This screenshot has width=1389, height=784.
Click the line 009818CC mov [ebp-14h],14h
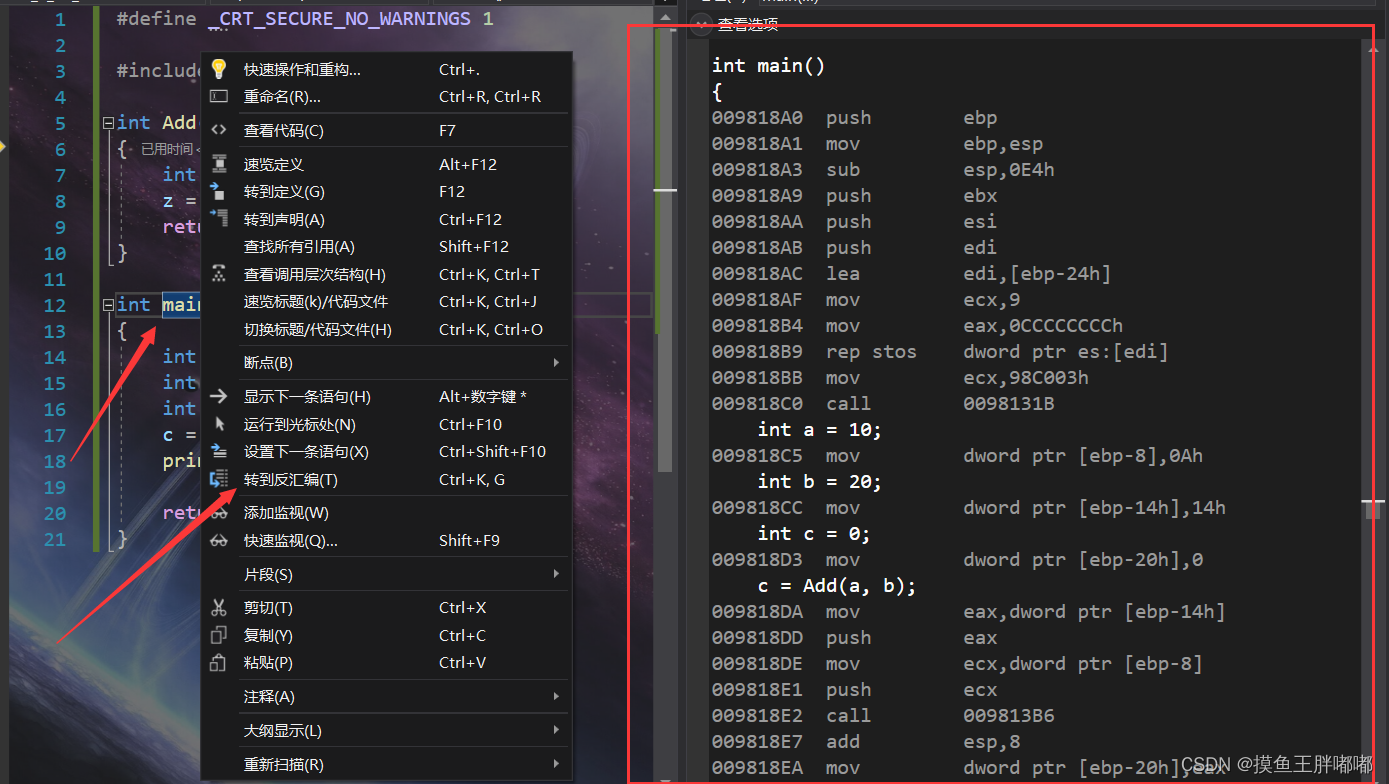coord(969,508)
